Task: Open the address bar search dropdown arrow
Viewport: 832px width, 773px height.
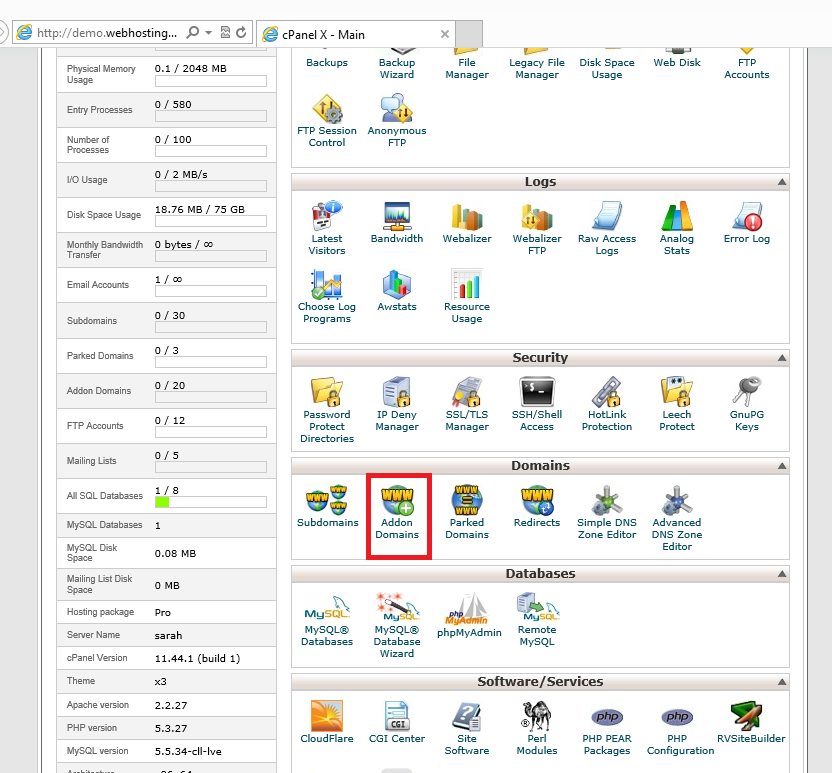Action: tap(206, 33)
